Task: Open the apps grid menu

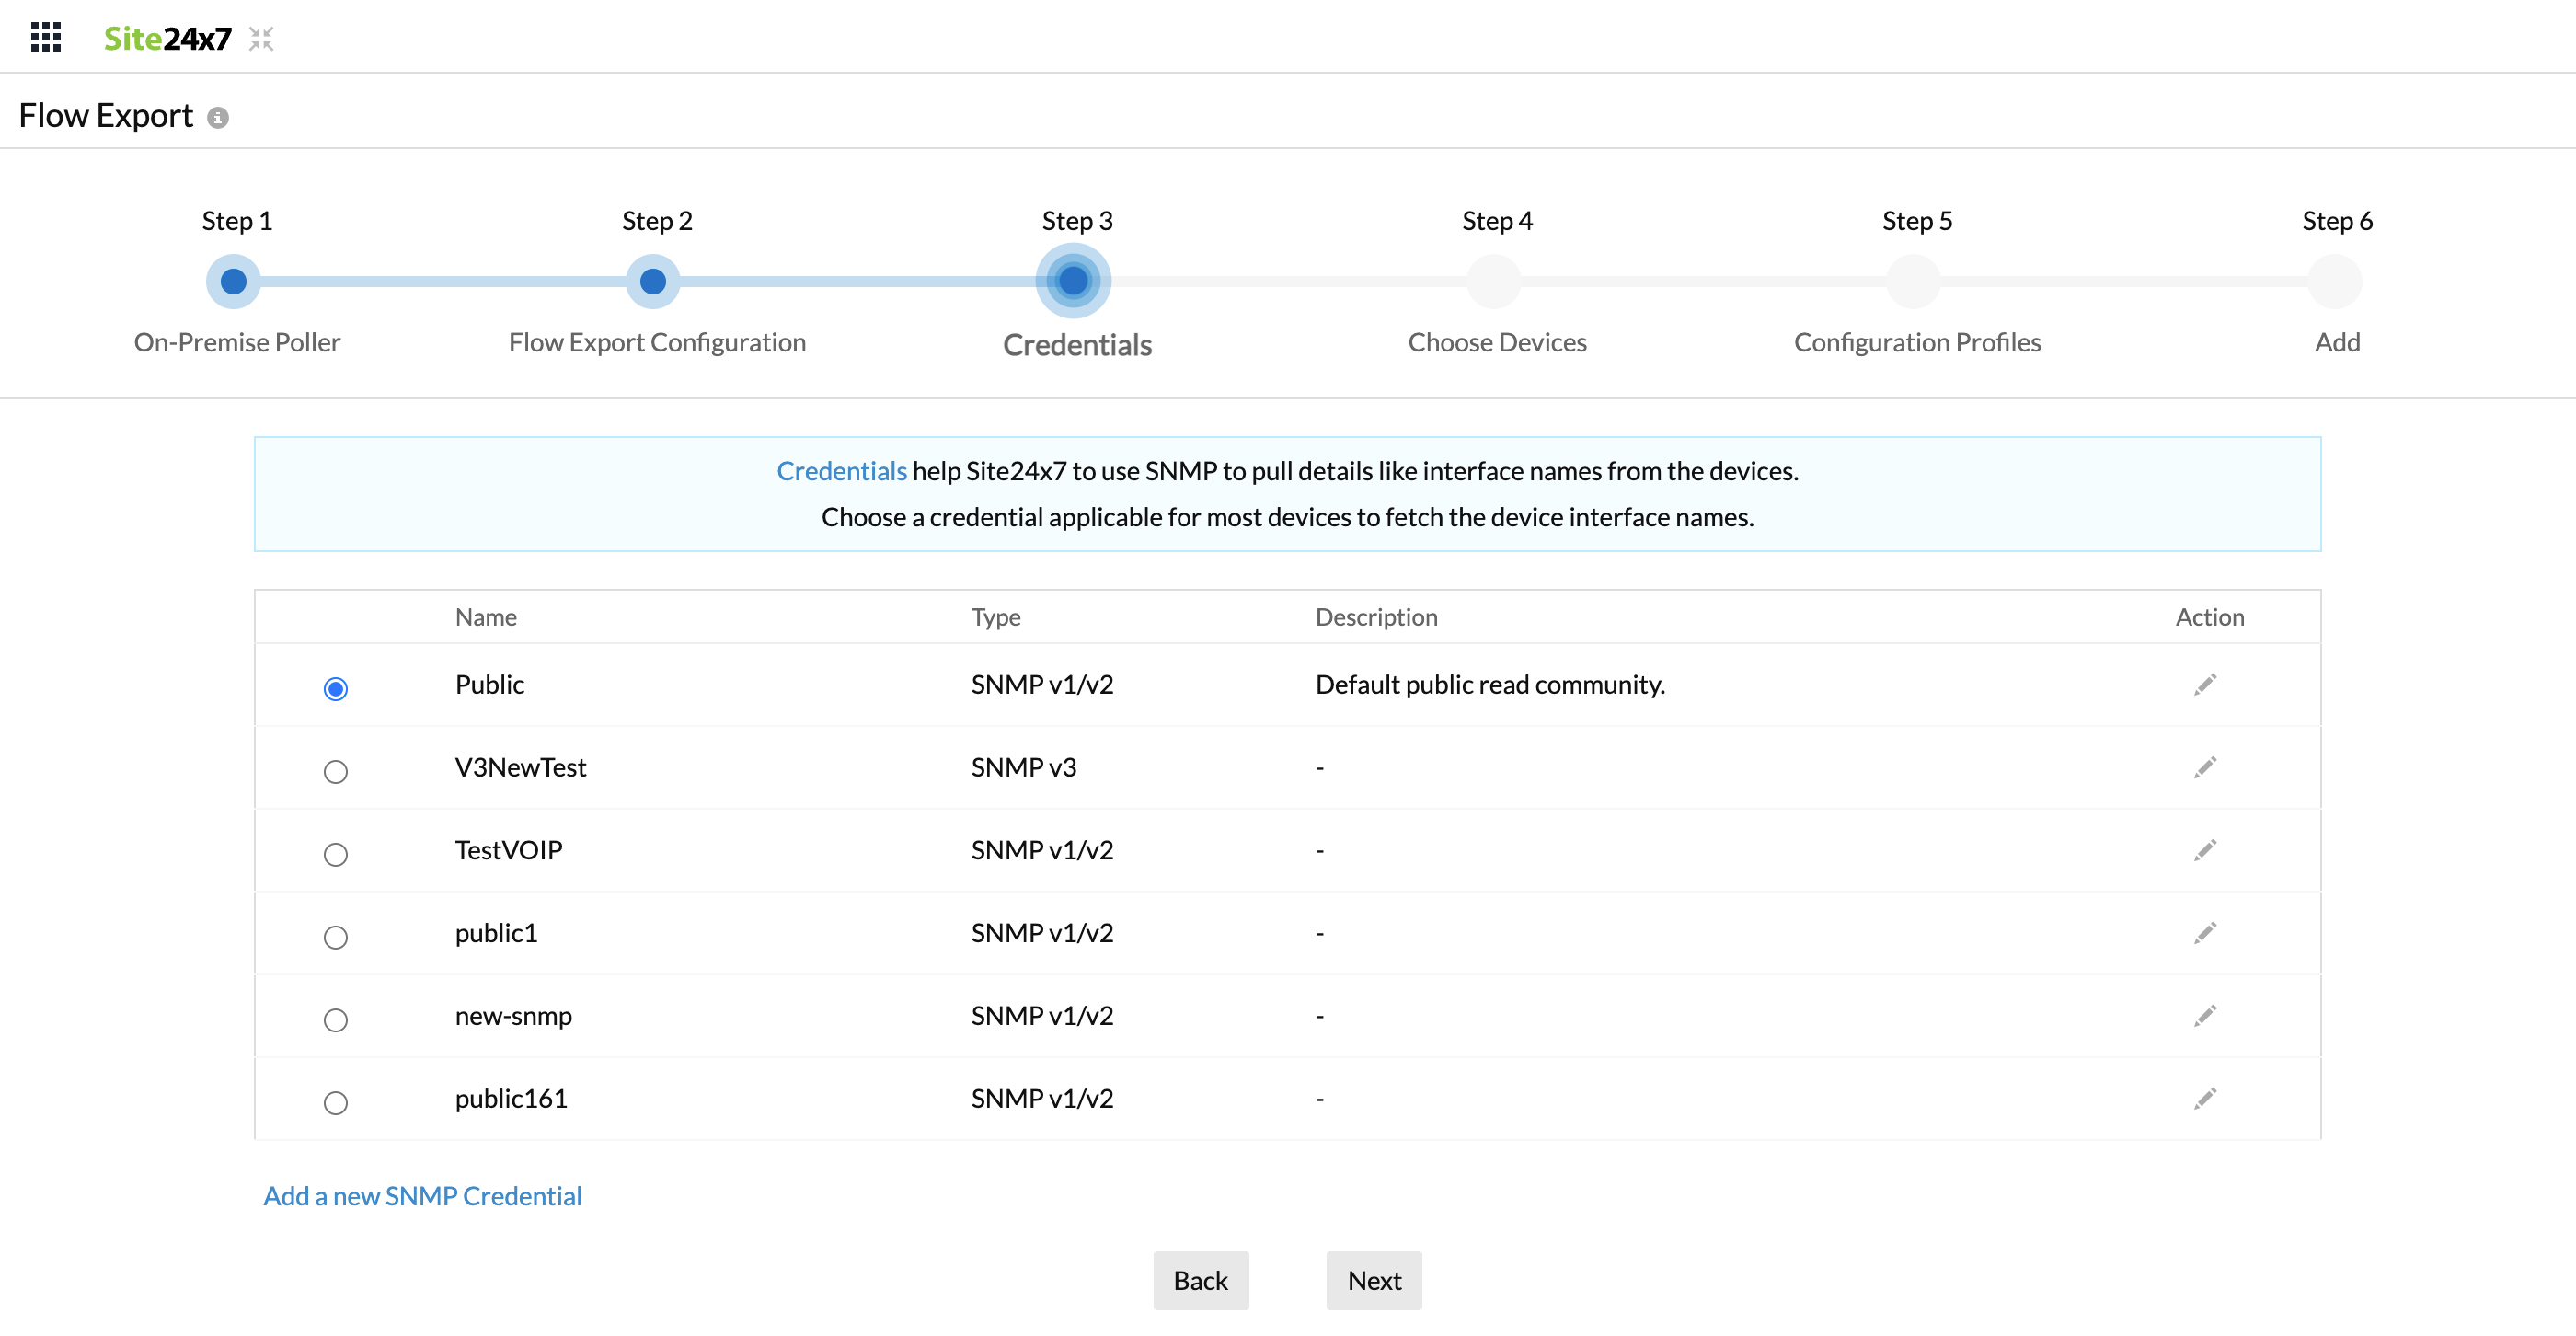Action: tap(45, 37)
